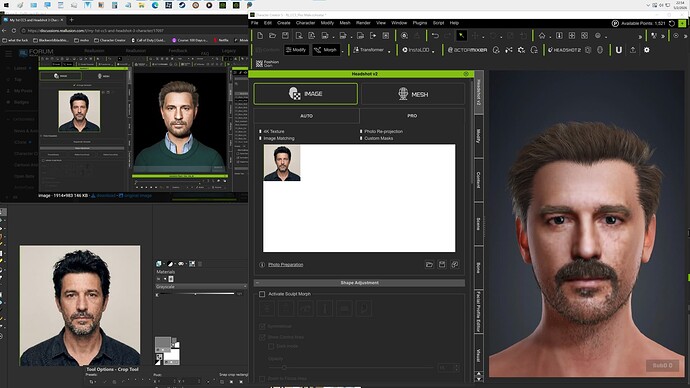Expand the toolbar overflow double chevron
Viewport: 690px width, 388px height.
(x=640, y=37)
